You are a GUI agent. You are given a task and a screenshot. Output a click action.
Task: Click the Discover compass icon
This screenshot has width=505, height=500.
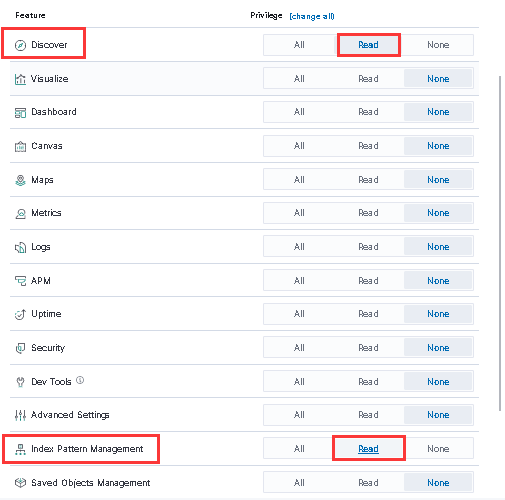click(20, 45)
